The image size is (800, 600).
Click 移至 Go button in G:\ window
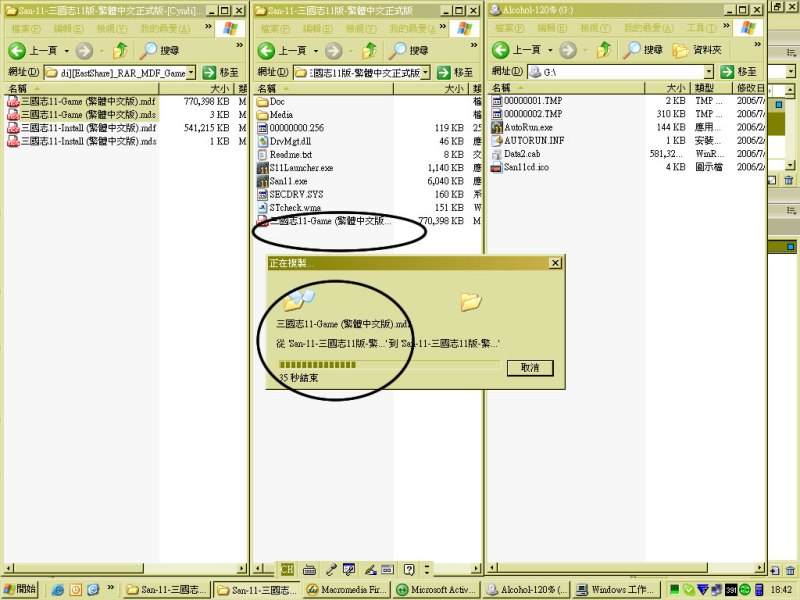(738, 72)
